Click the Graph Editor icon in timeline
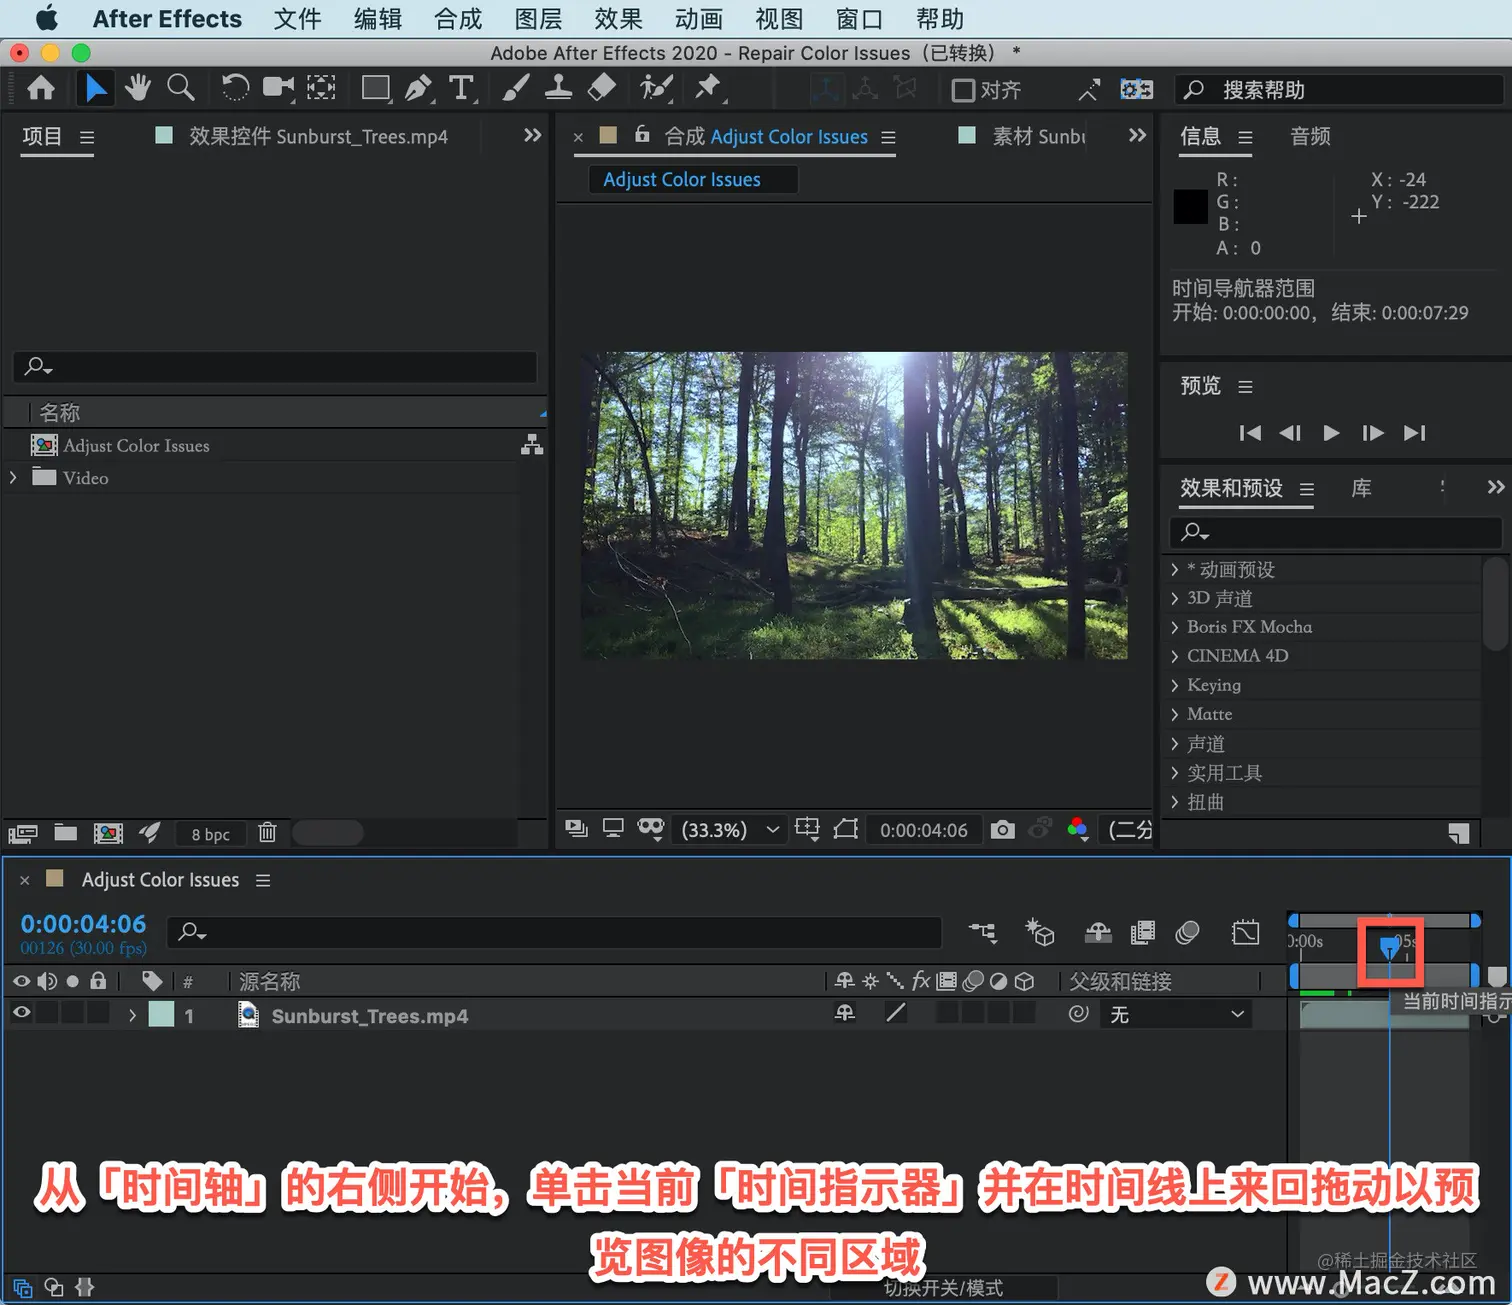 point(1246,932)
